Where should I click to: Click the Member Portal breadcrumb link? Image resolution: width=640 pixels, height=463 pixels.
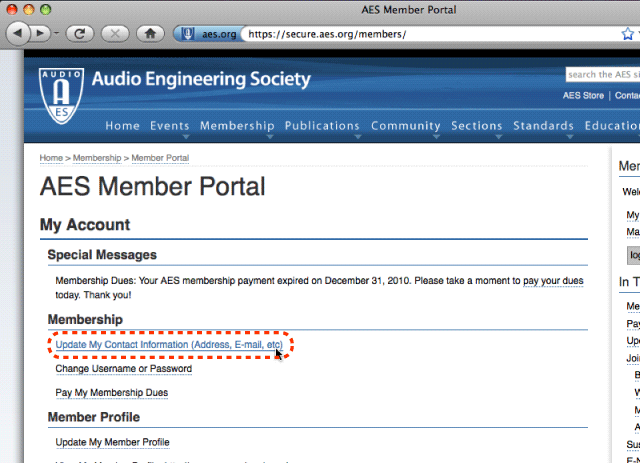tap(160, 158)
